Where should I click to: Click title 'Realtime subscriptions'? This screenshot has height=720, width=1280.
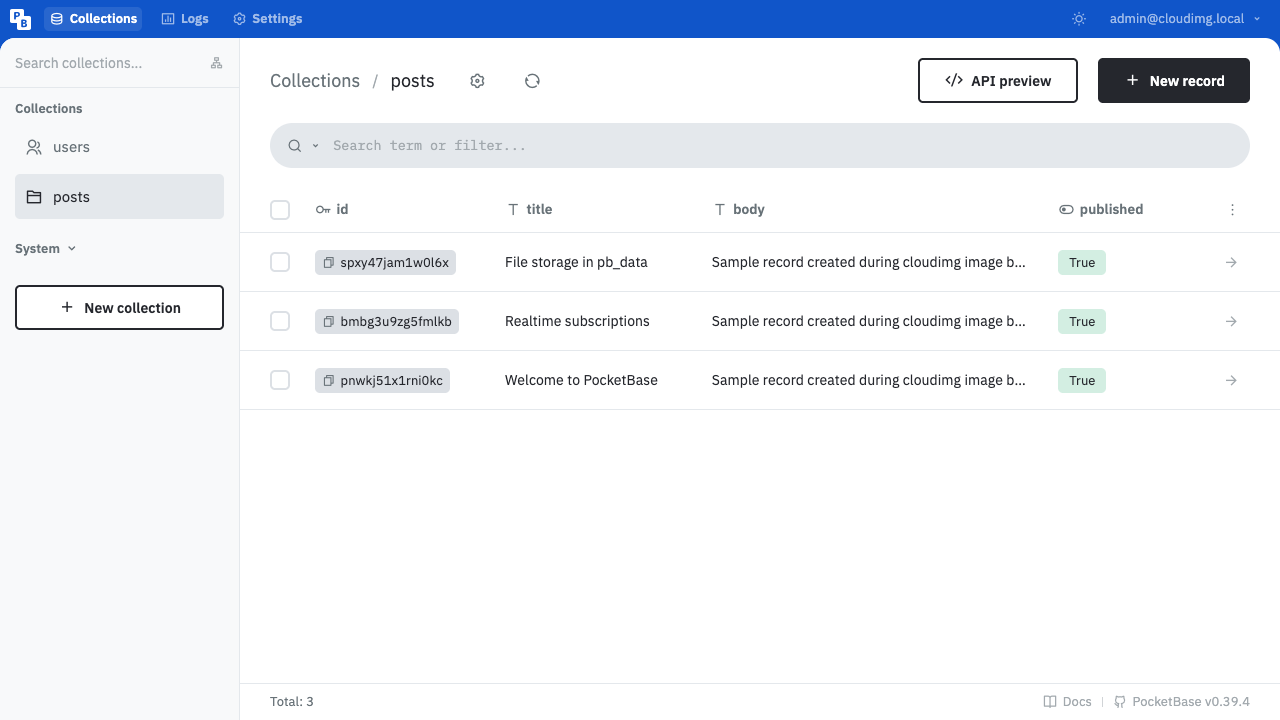click(x=577, y=321)
